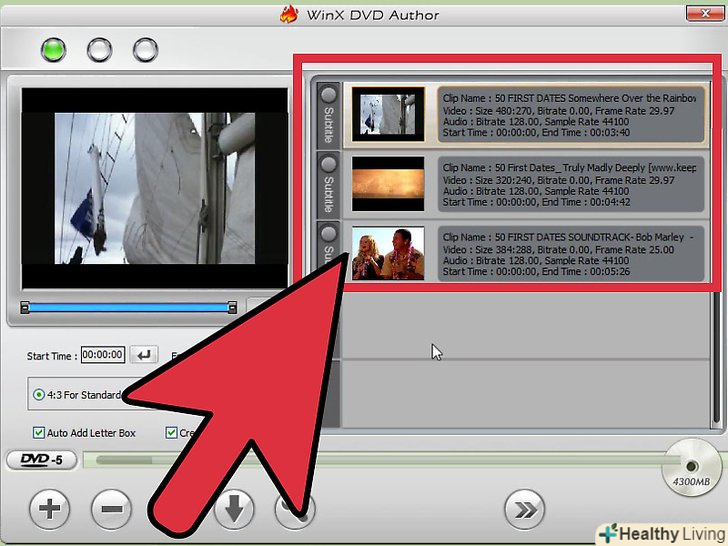Click the left handle of the preview trim slider
Viewport: 728px width, 546px height.
coord(25,307)
